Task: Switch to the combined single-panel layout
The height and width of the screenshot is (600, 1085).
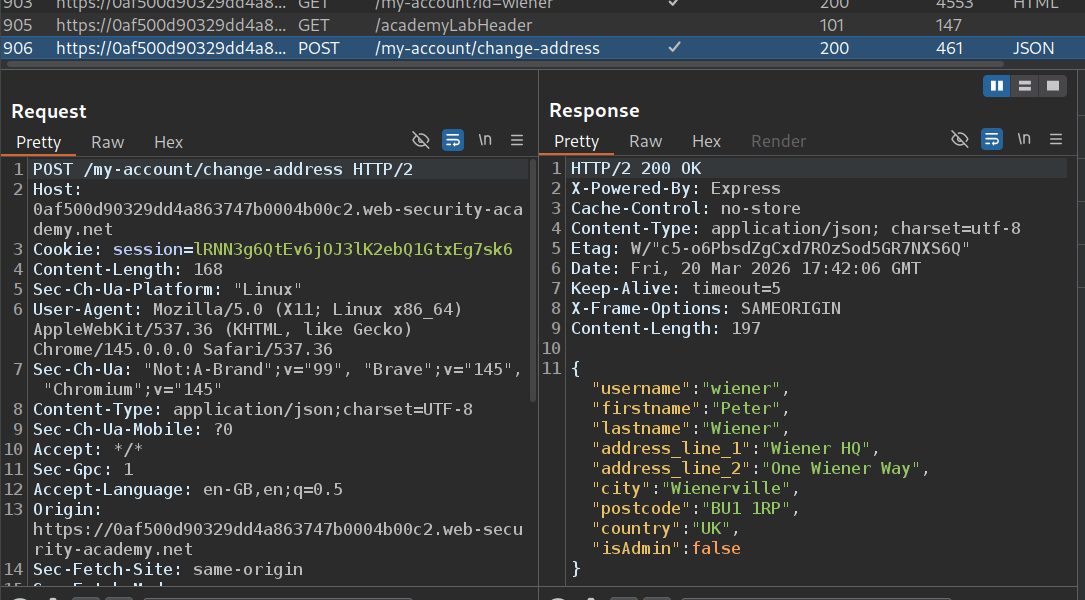Action: (x=1052, y=87)
